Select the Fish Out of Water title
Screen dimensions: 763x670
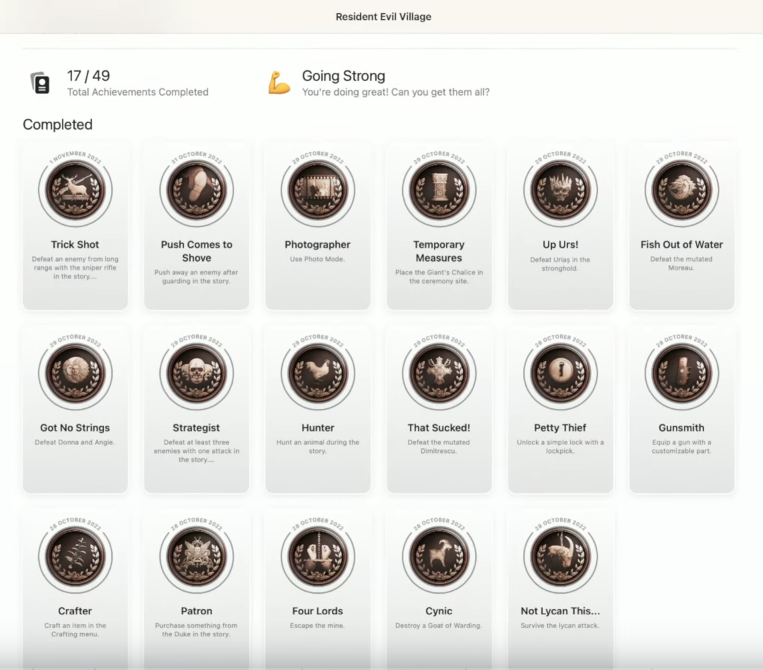(681, 244)
